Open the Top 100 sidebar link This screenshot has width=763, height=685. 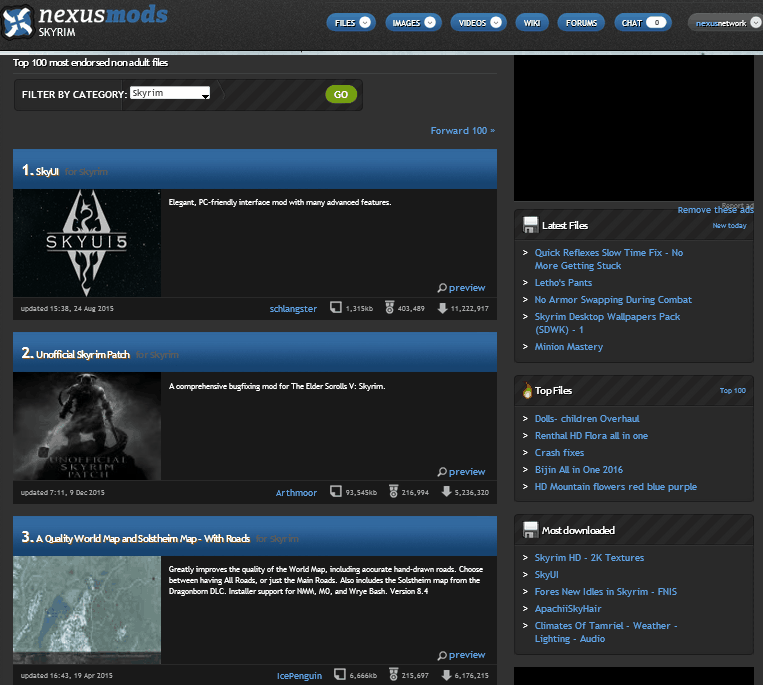[x=732, y=390]
